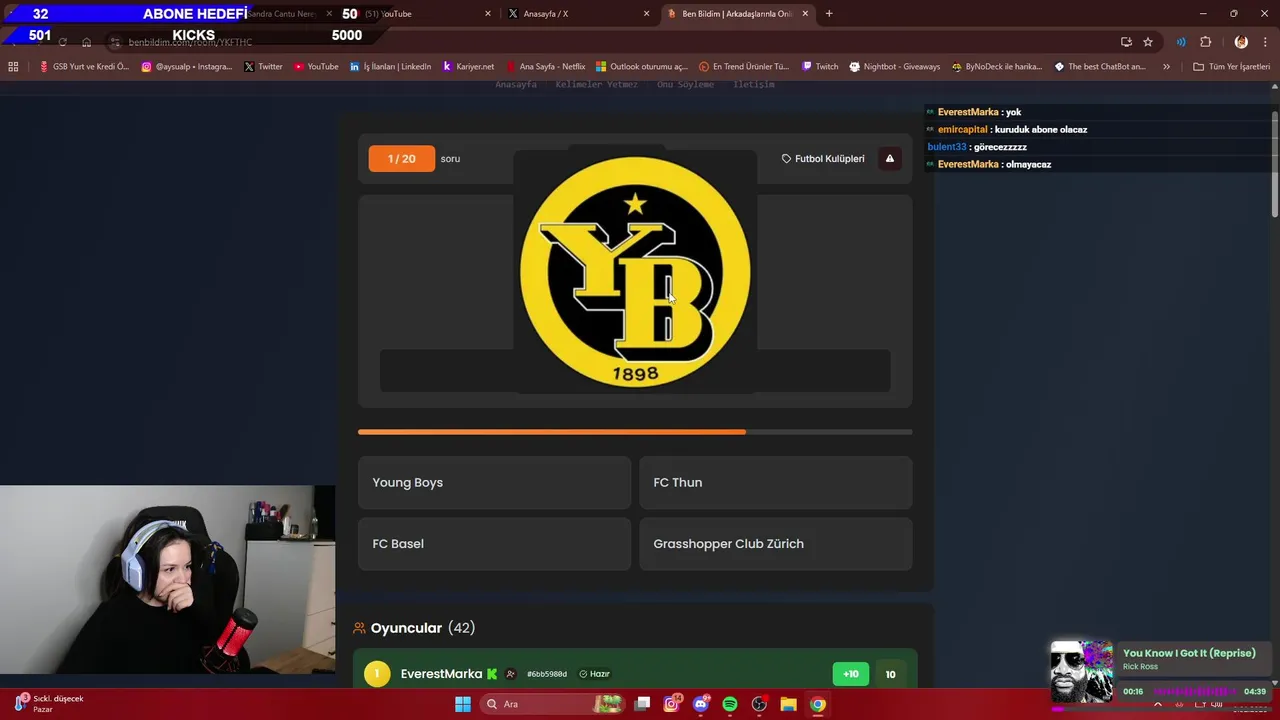This screenshot has height=720, width=1280.
Task: Open Spotify from the taskbar
Action: pyautogui.click(x=730, y=704)
